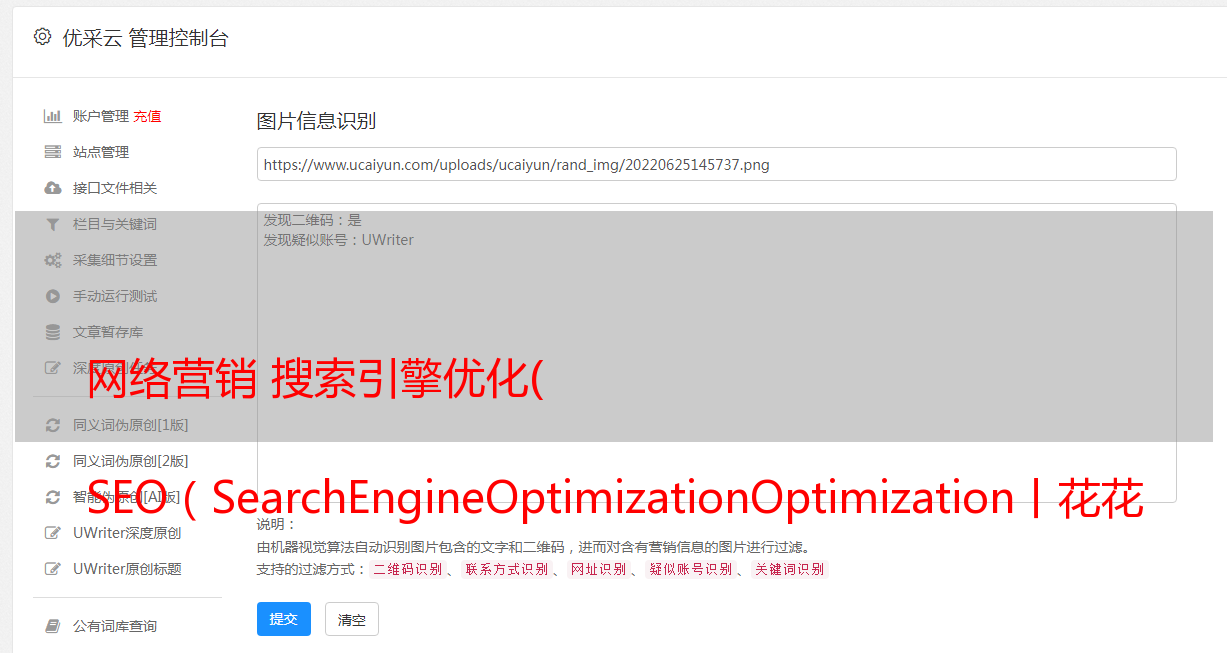Open 站点管理 menu item
The height and width of the screenshot is (653, 1227).
101,152
